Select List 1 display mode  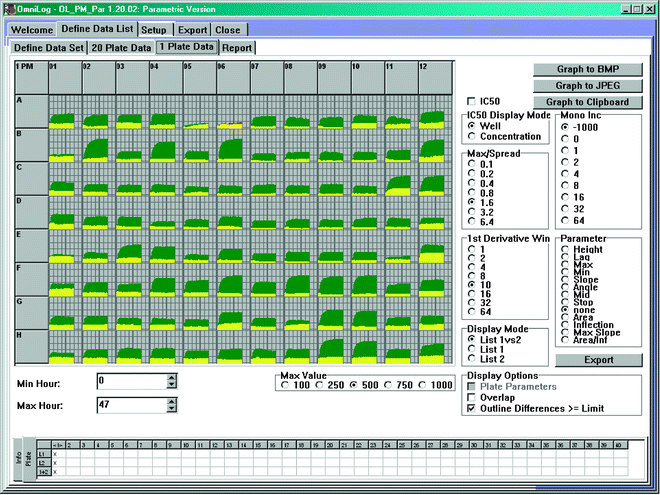[x=471, y=349]
